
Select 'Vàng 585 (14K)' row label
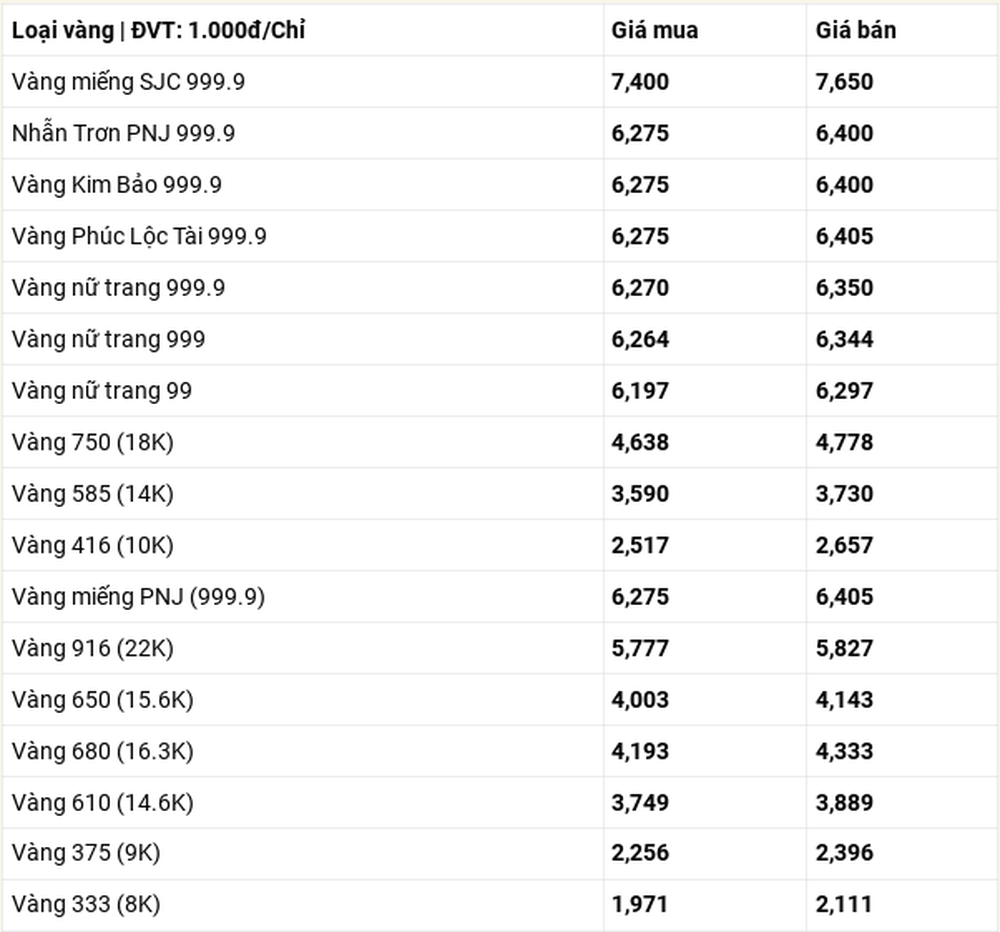[x=92, y=494]
